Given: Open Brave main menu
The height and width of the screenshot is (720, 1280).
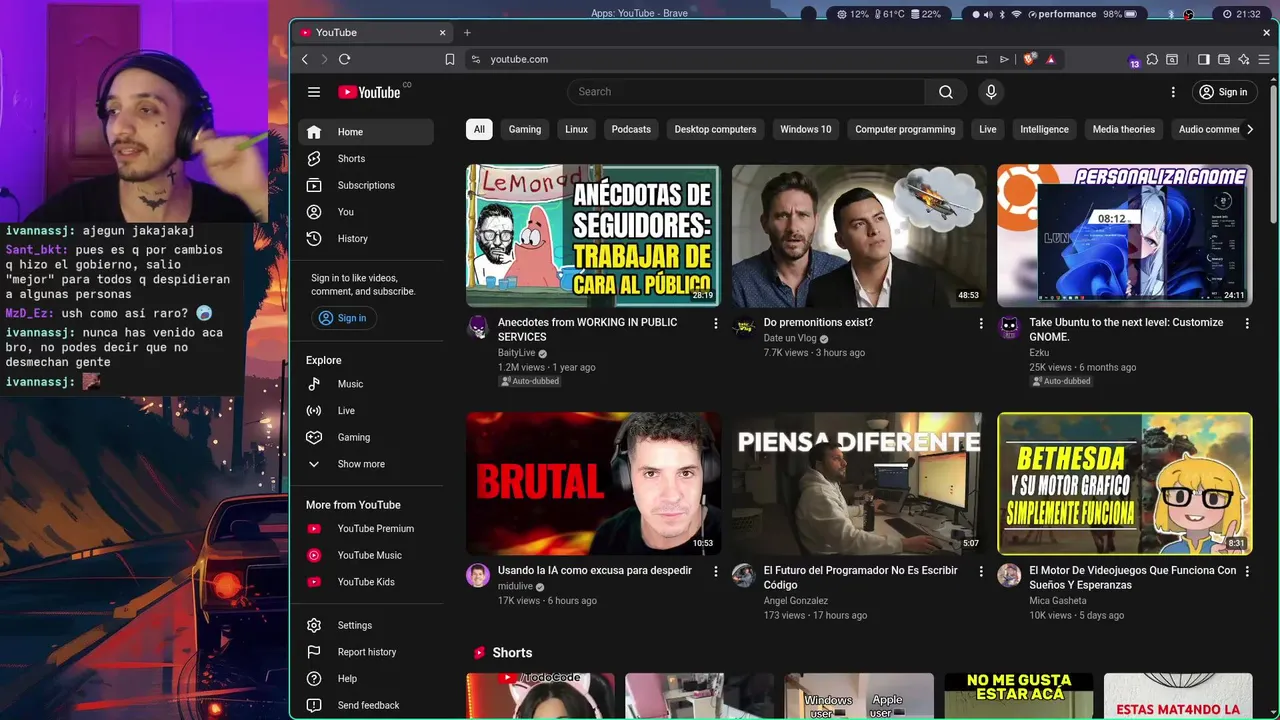Looking at the screenshot, I should pyautogui.click(x=1264, y=59).
